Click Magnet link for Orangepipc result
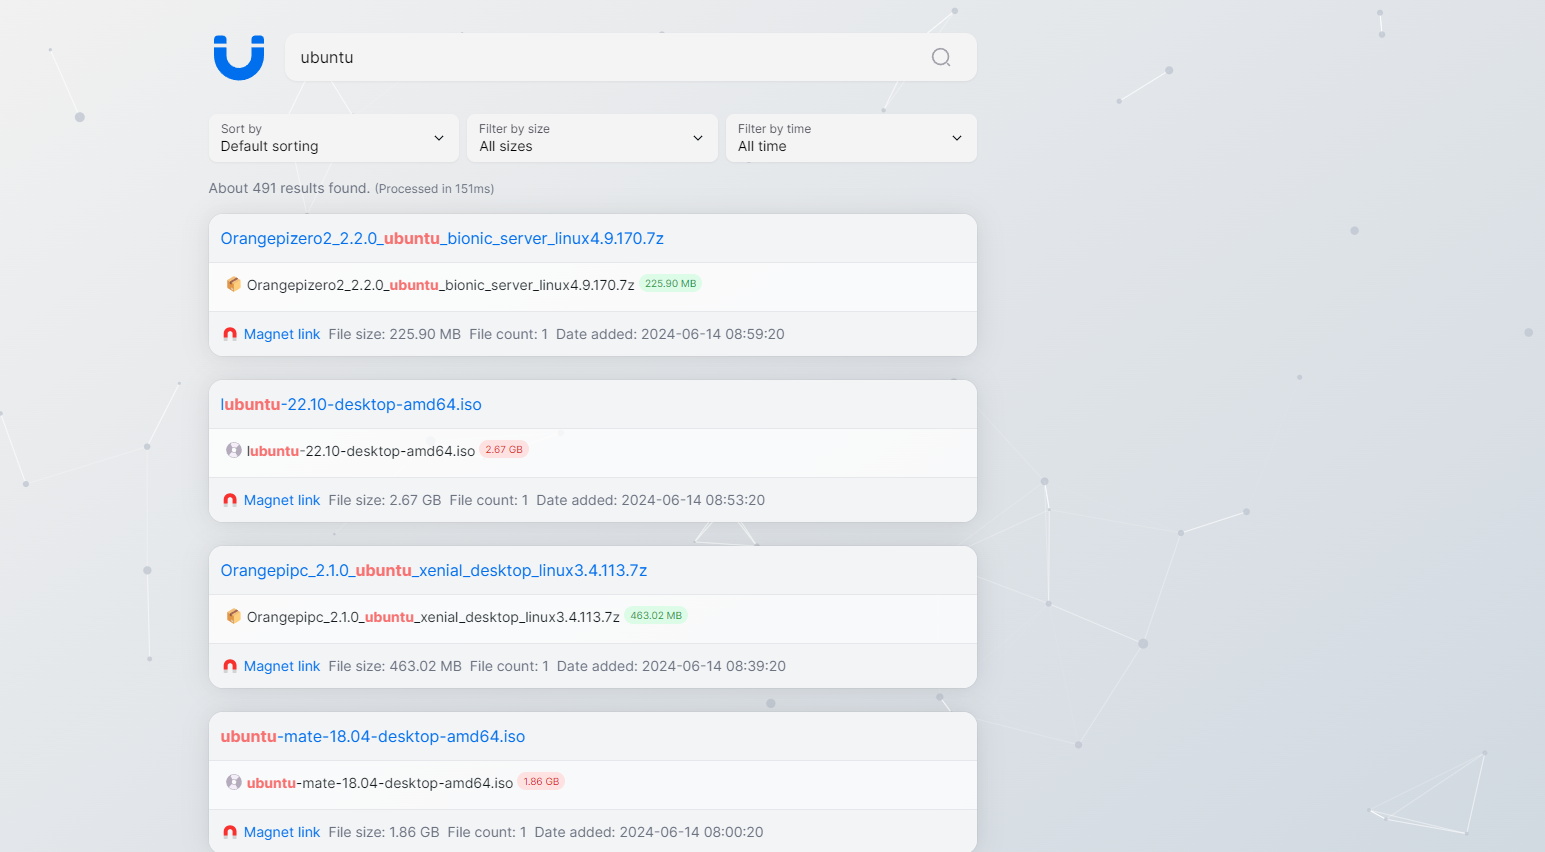1545x852 pixels. click(282, 666)
